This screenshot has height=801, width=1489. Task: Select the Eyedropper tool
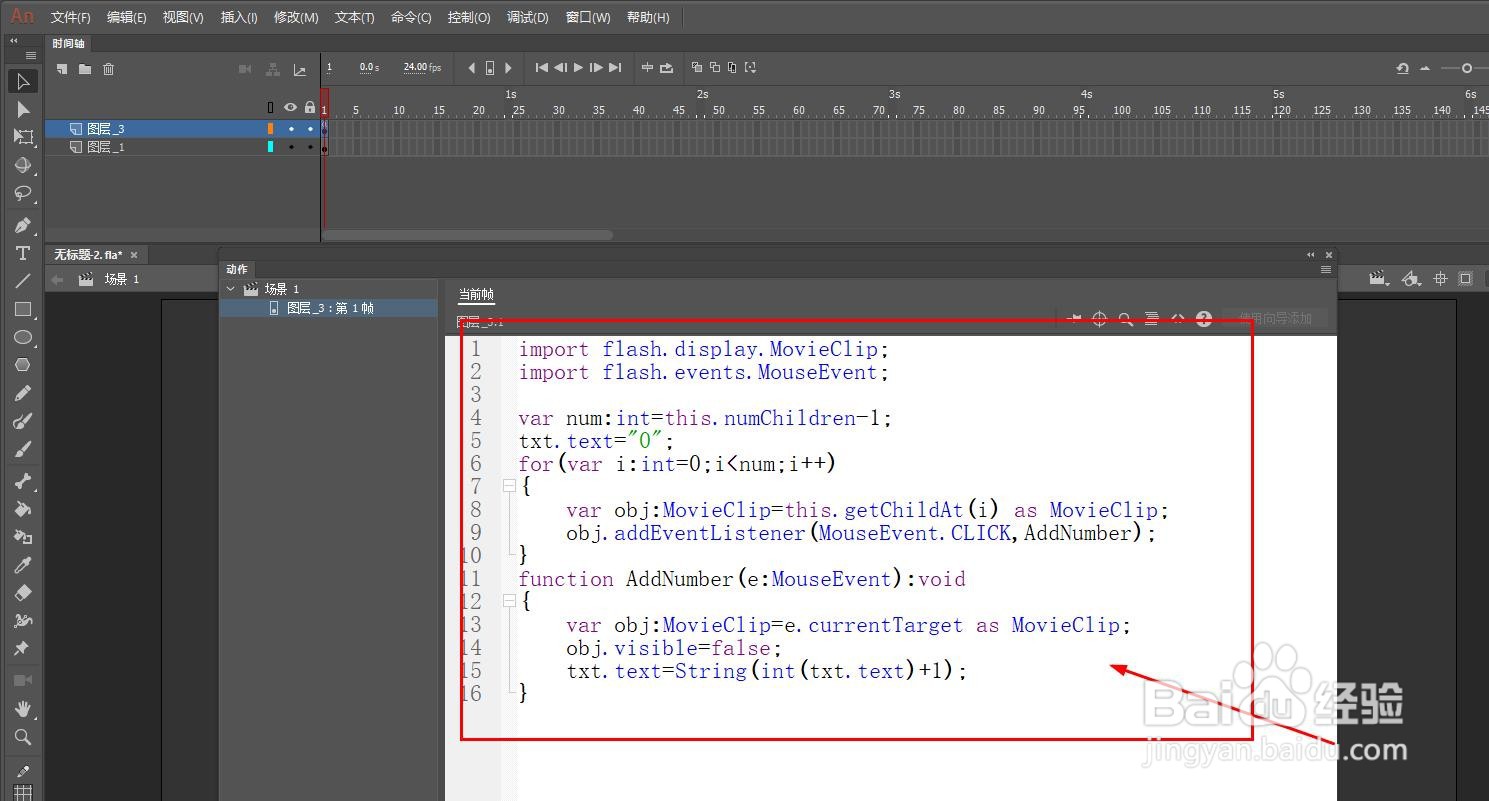click(23, 565)
